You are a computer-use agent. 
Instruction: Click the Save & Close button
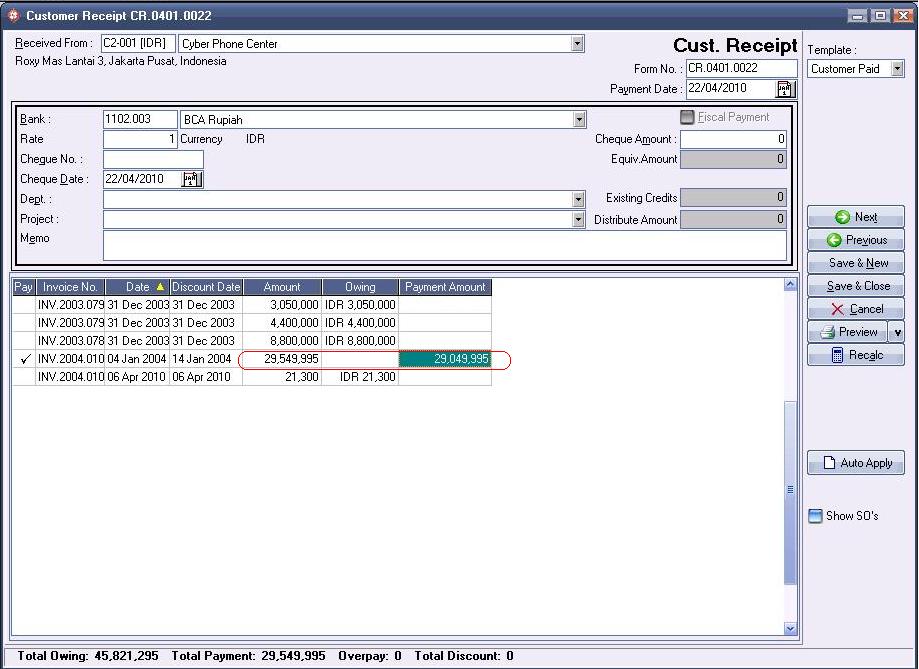[856, 285]
